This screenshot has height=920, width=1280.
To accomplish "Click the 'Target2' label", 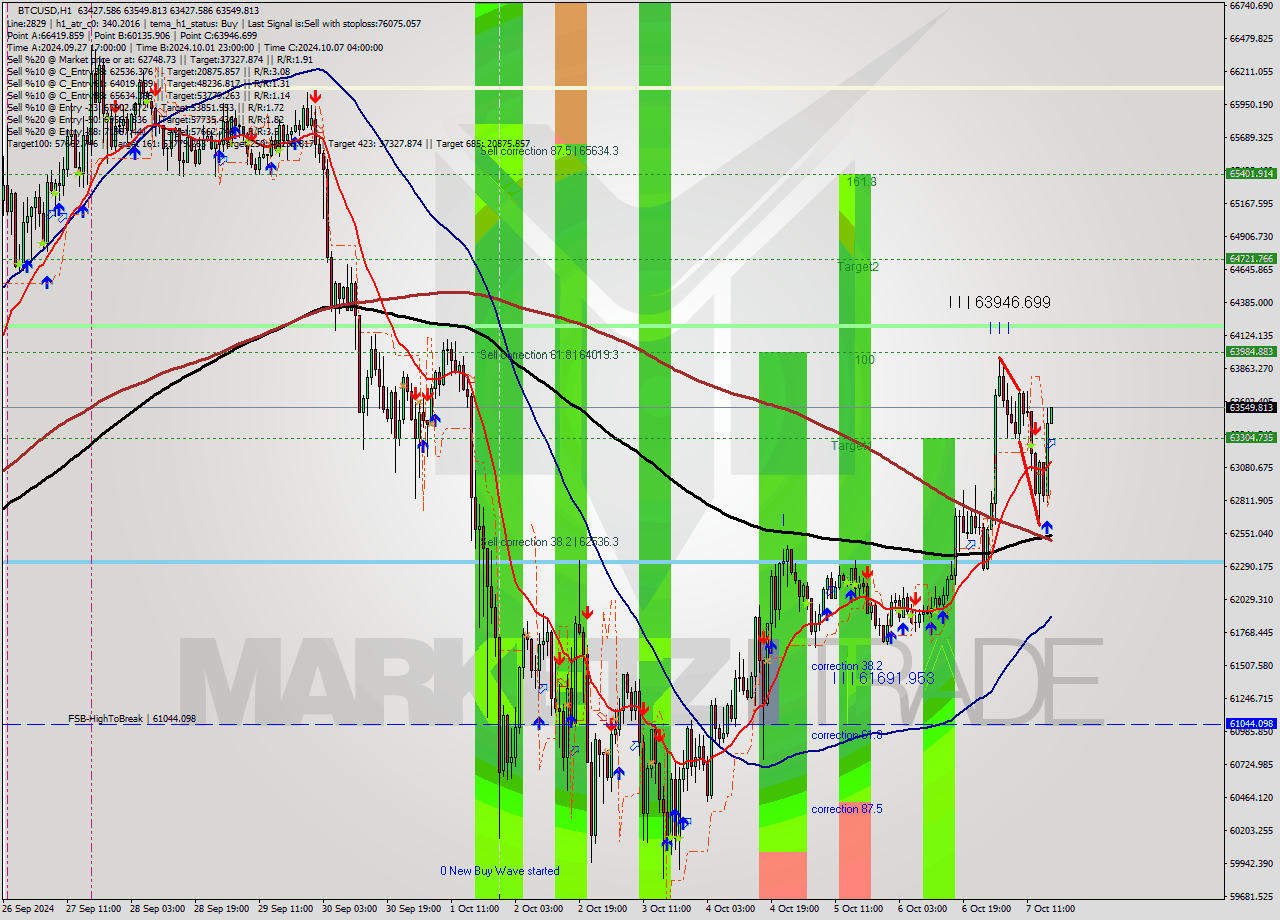I will (x=858, y=267).
